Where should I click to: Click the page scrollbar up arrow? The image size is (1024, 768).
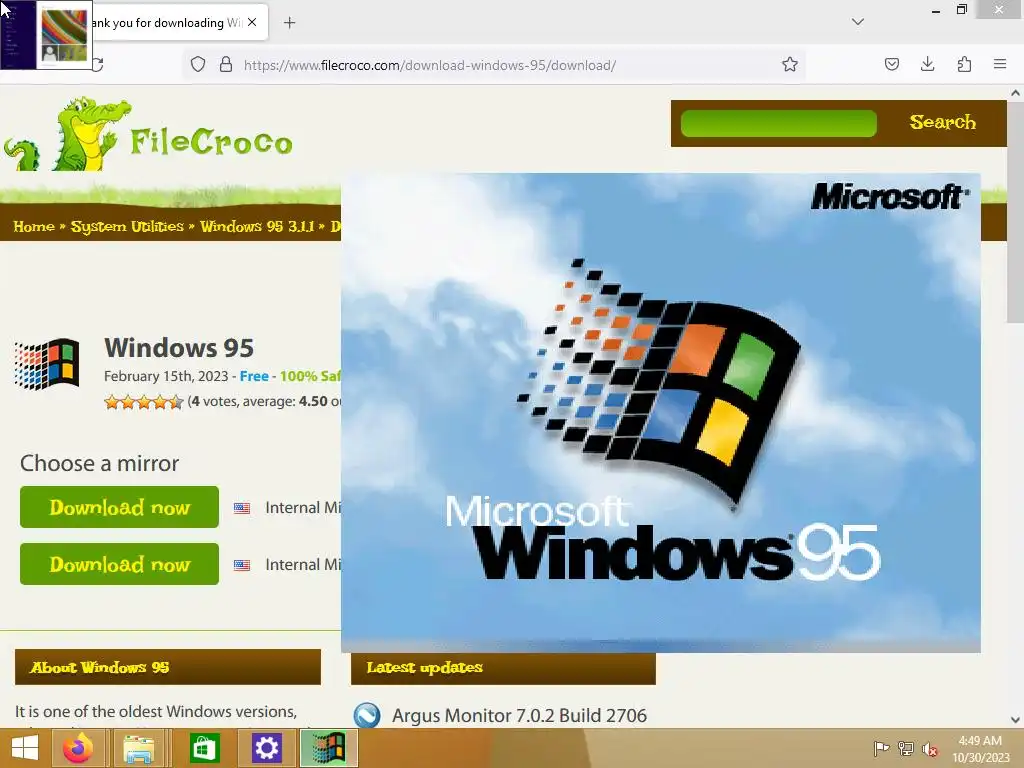[x=1015, y=93]
